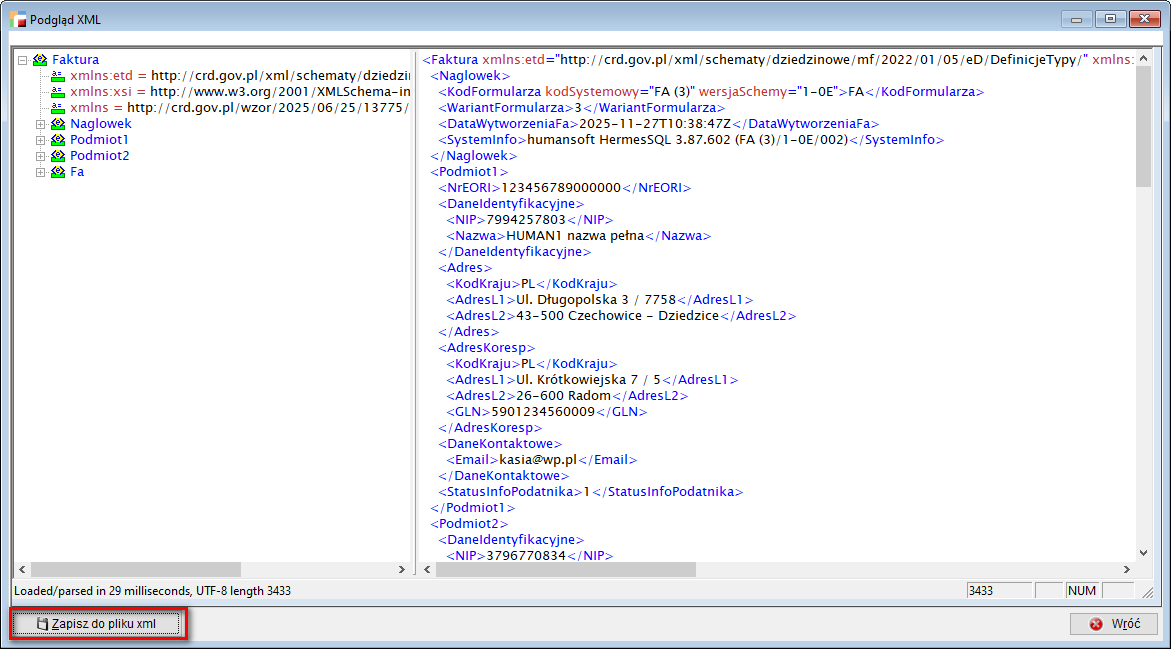This screenshot has height=649, width=1171.
Task: Click the Podmiot2 element icon in tree
Action: point(58,156)
